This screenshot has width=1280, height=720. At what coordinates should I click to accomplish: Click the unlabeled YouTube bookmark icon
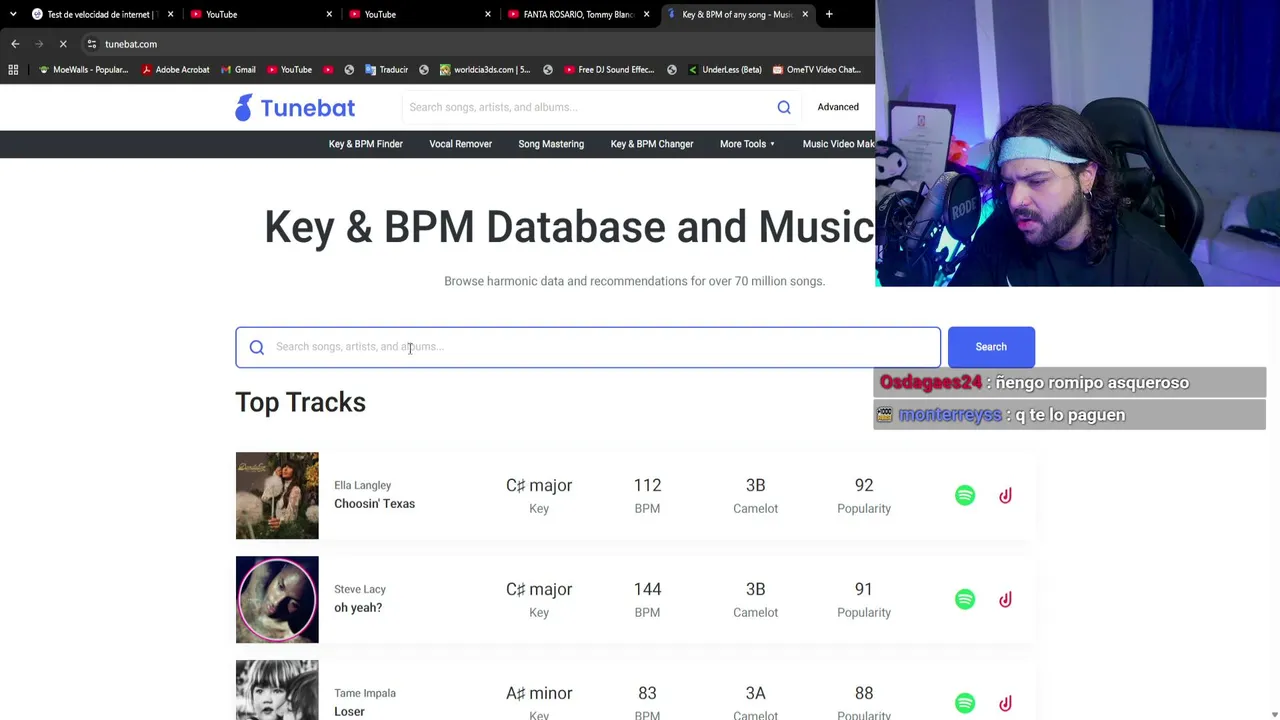(328, 70)
